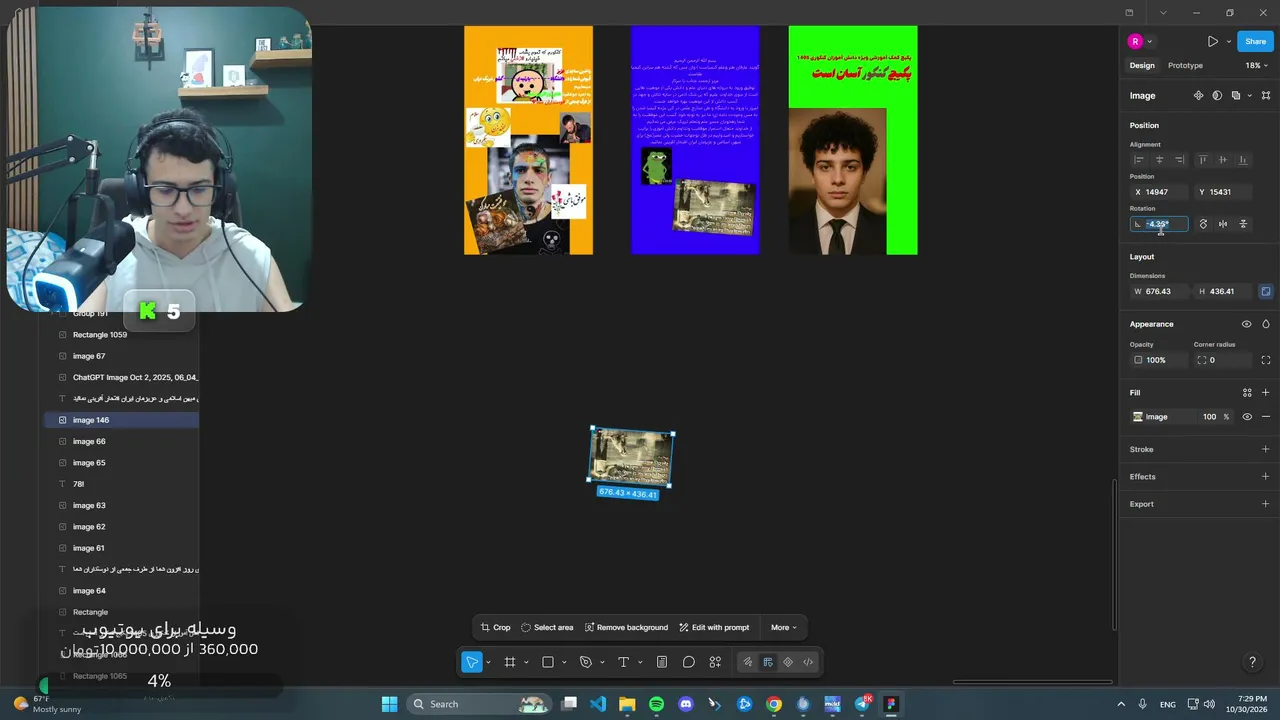Click the Create component icon

pos(1198,96)
